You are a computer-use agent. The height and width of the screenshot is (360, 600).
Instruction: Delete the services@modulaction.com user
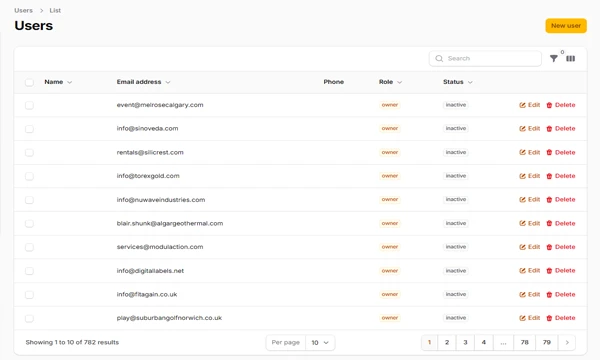(561, 247)
